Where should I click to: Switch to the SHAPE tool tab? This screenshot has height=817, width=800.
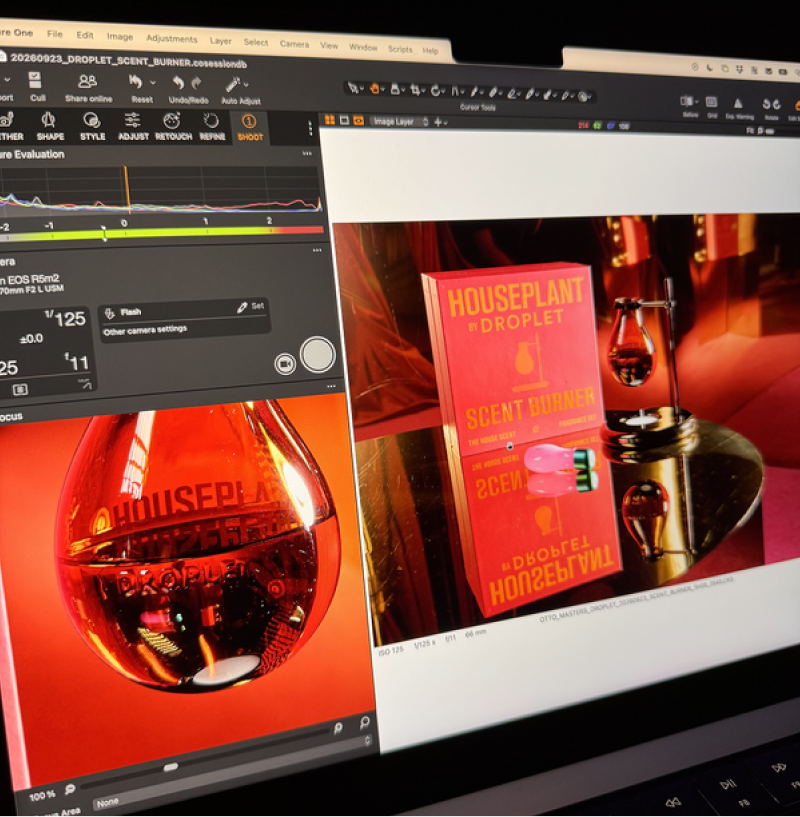click(x=50, y=126)
